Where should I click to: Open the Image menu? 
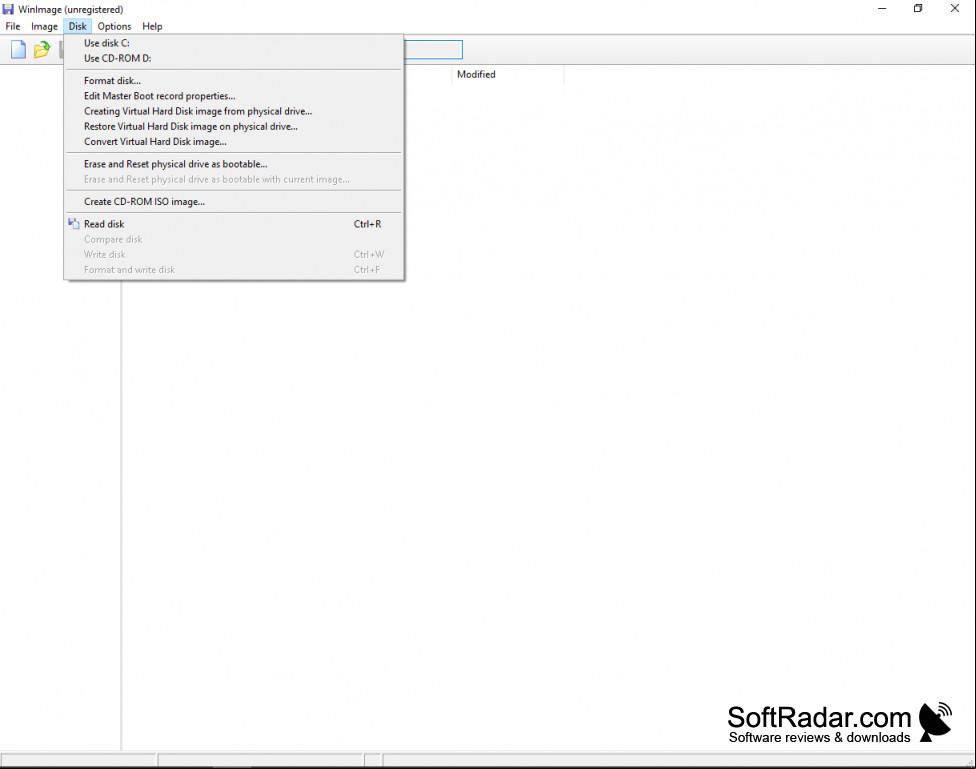[x=44, y=26]
